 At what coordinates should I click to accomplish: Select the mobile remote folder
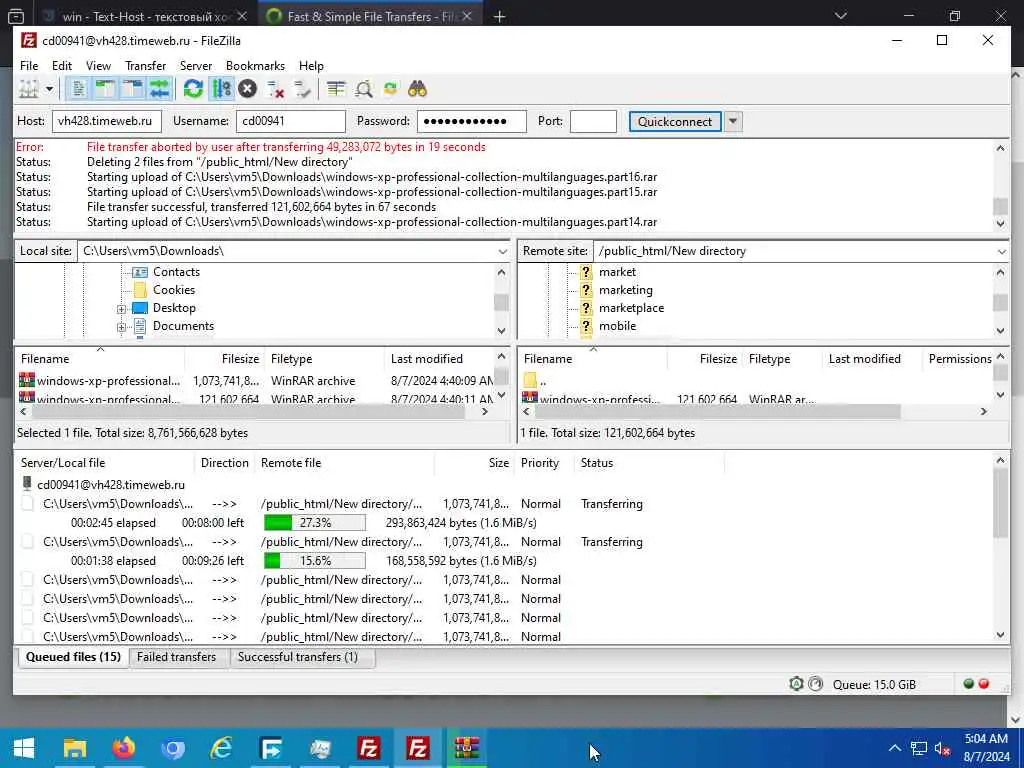(x=617, y=326)
